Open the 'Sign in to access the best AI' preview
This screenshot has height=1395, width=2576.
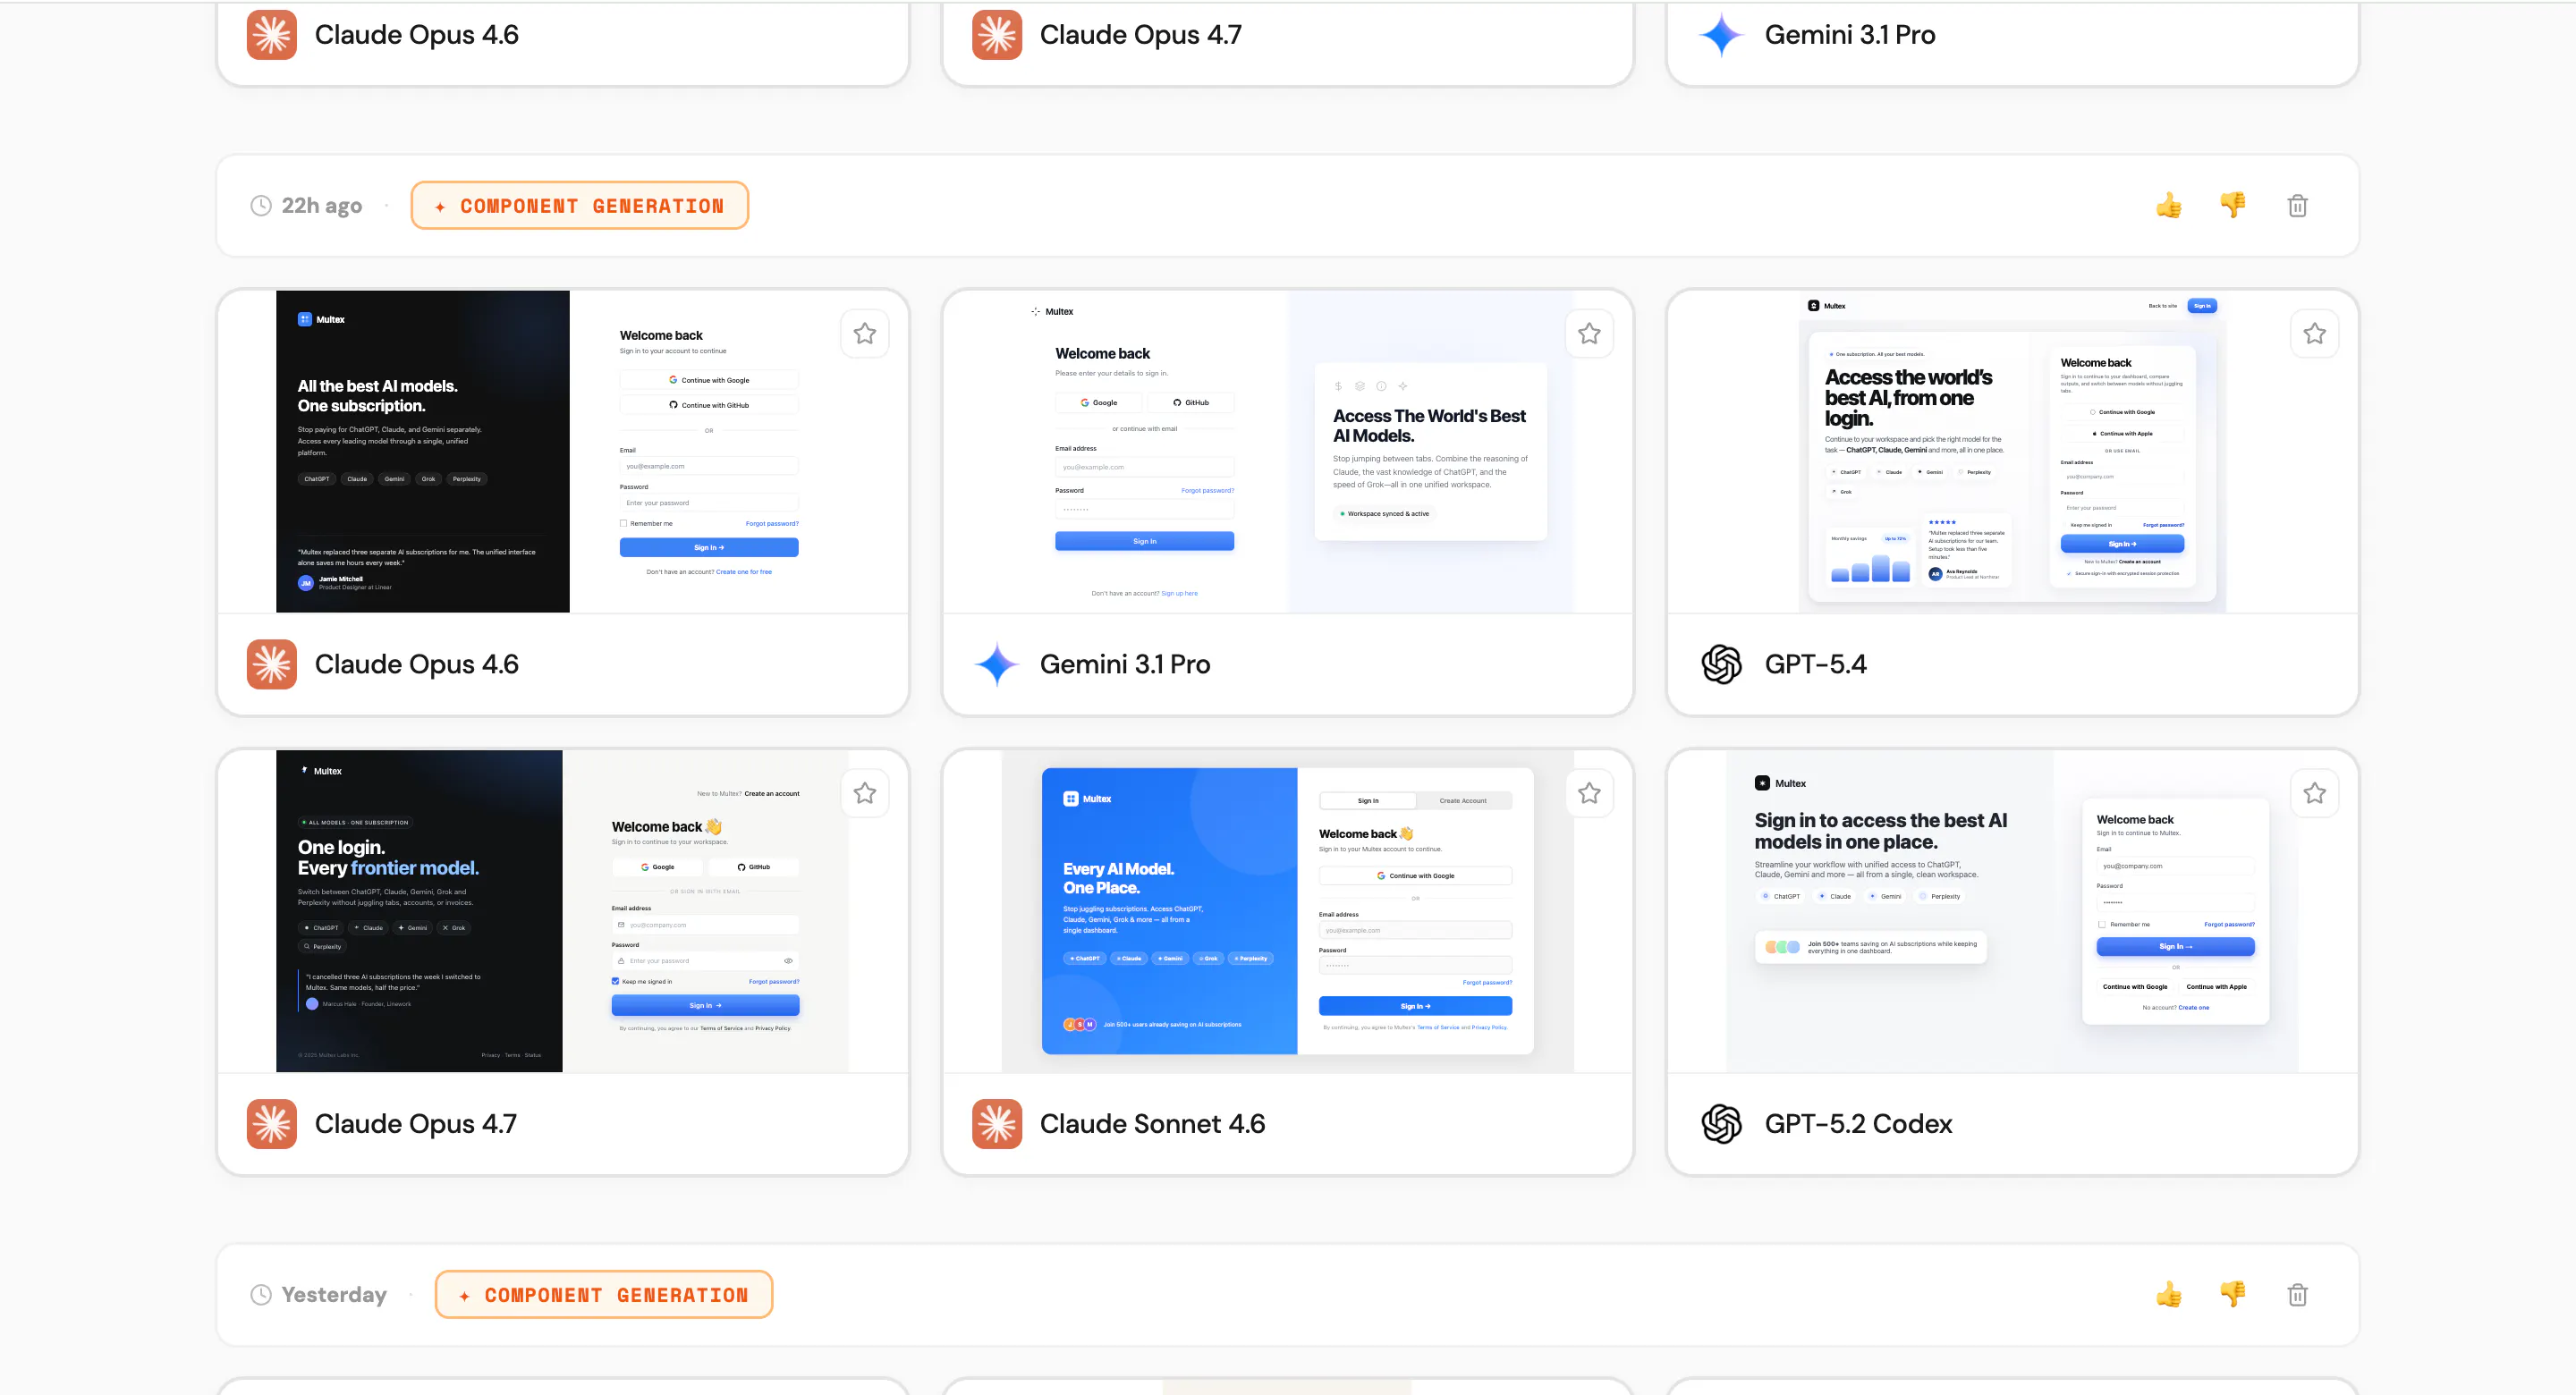coord(2012,911)
